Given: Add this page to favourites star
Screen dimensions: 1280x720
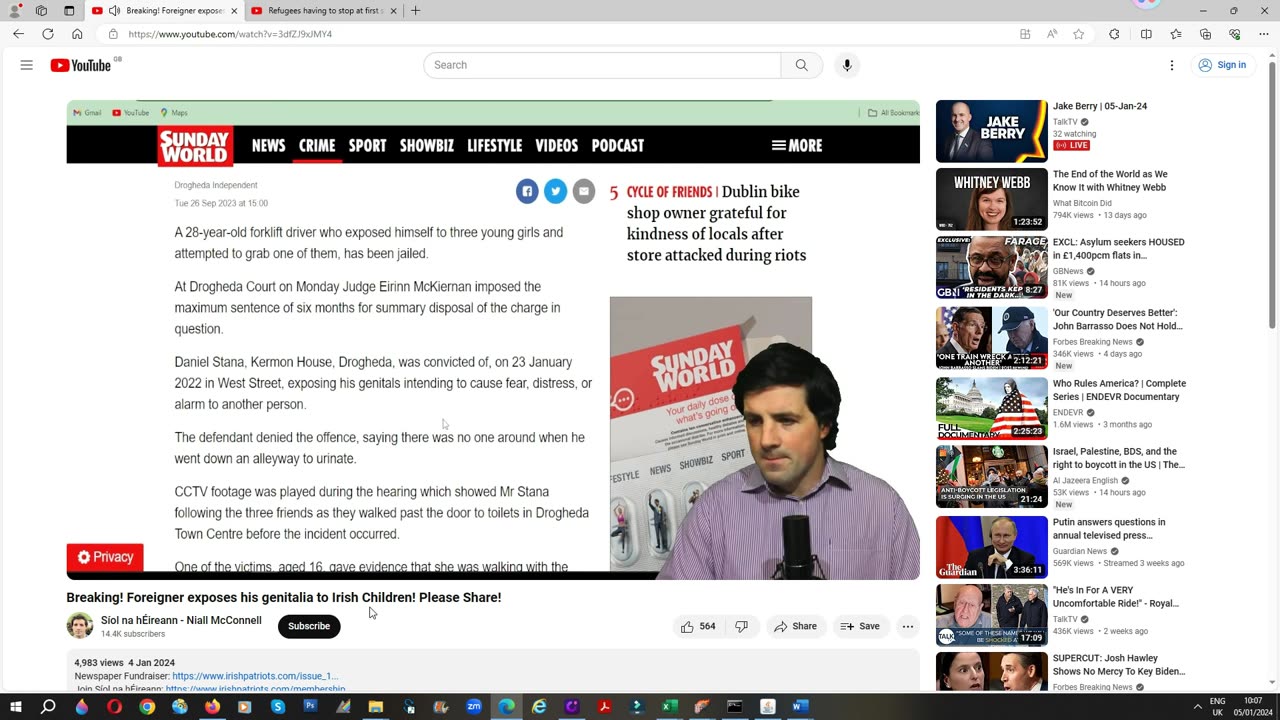Looking at the screenshot, I should pos(1078,34).
